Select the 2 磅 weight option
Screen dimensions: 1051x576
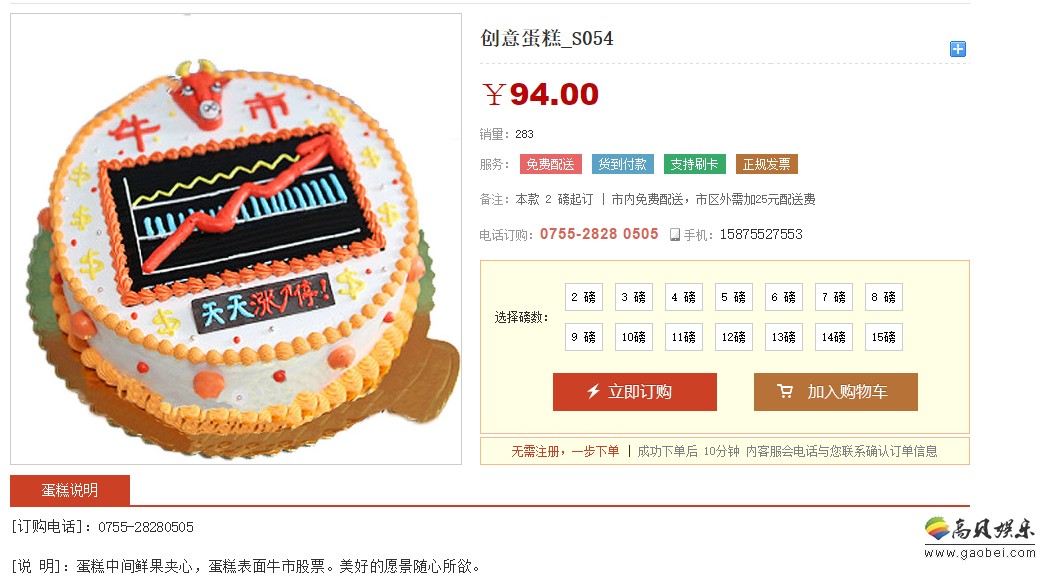(x=584, y=297)
